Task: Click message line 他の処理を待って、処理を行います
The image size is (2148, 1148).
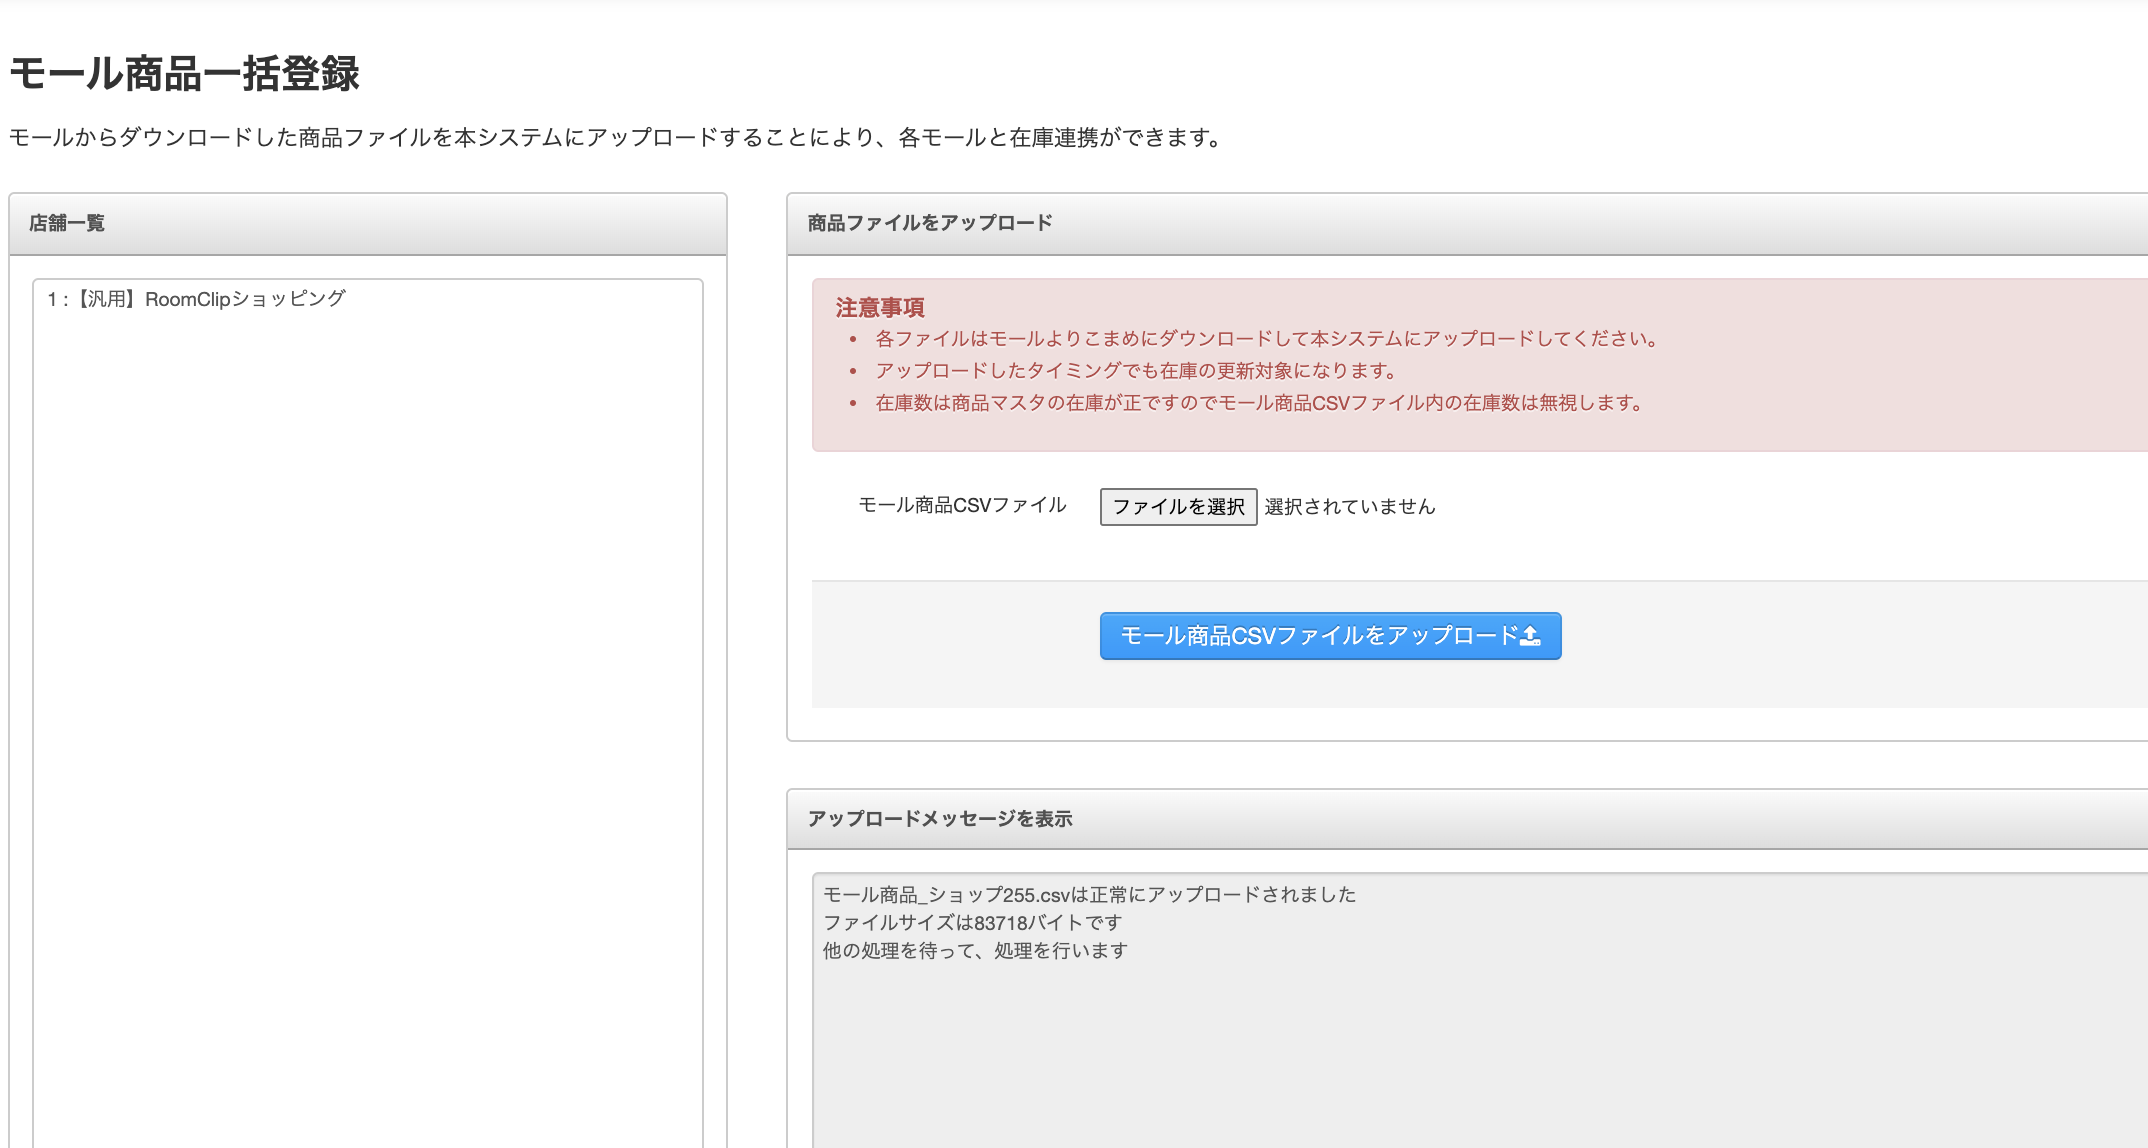Action: coord(975,951)
